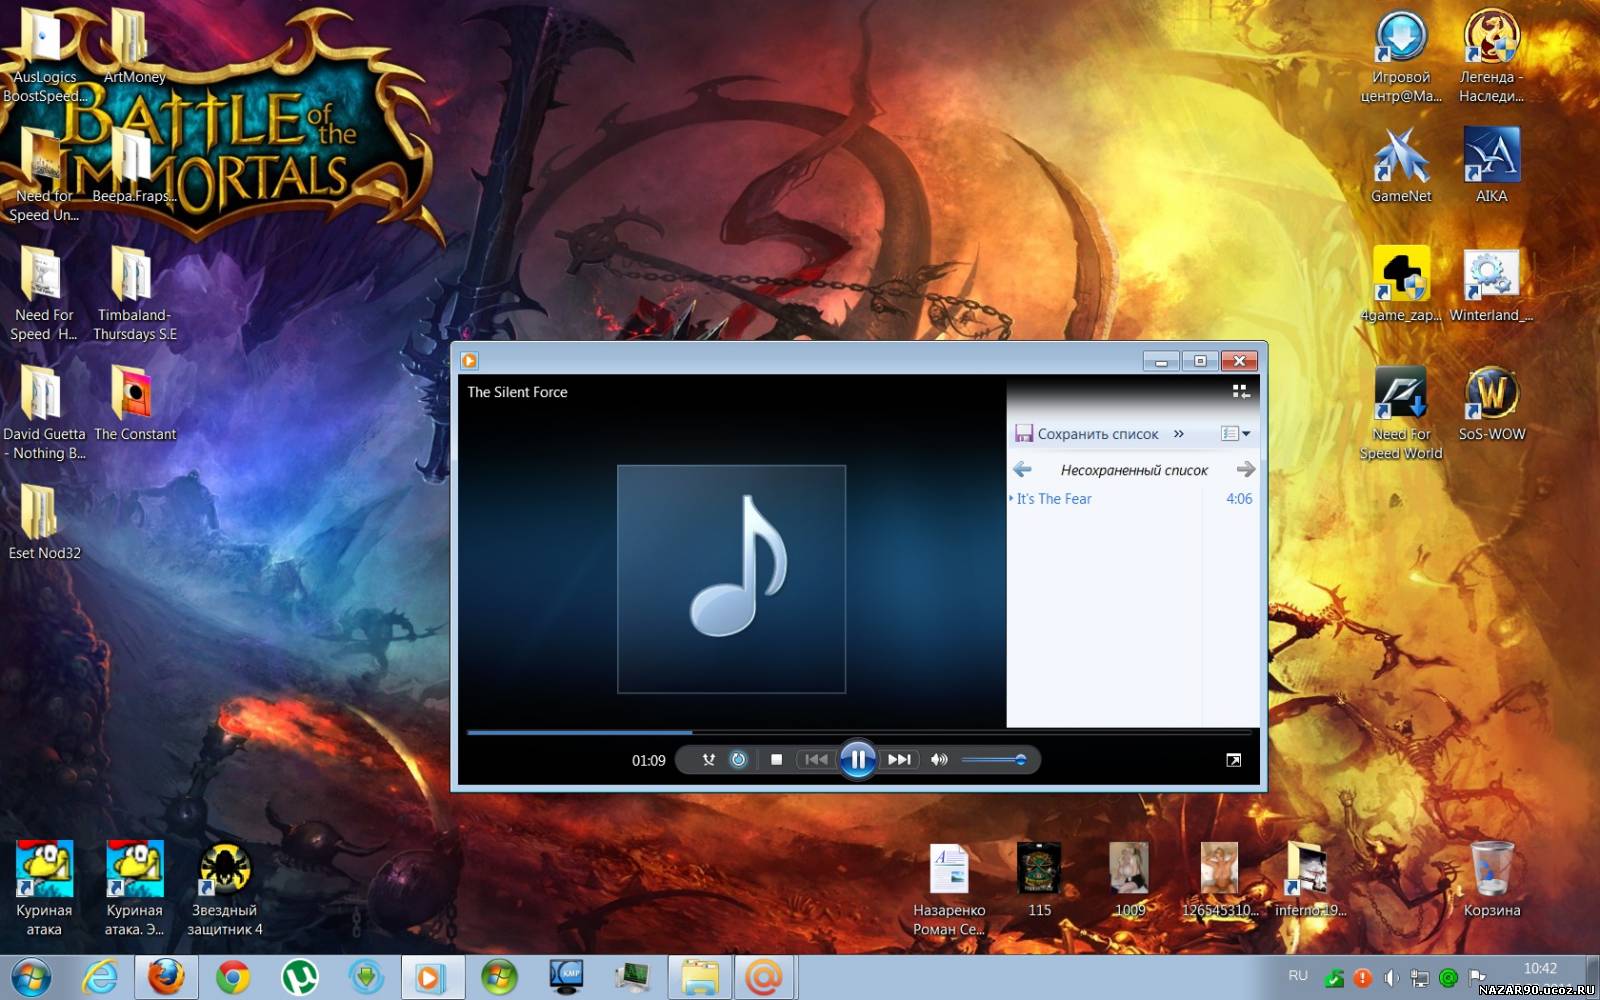Open the Beepa.Fraps folder
The image size is (1600, 1000).
[x=134, y=166]
